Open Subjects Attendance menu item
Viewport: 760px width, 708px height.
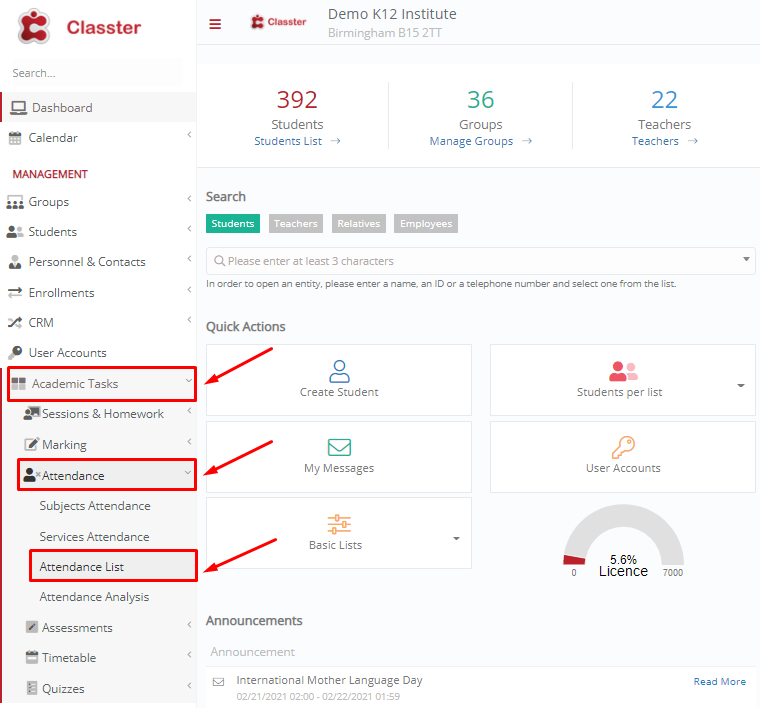tap(95, 506)
